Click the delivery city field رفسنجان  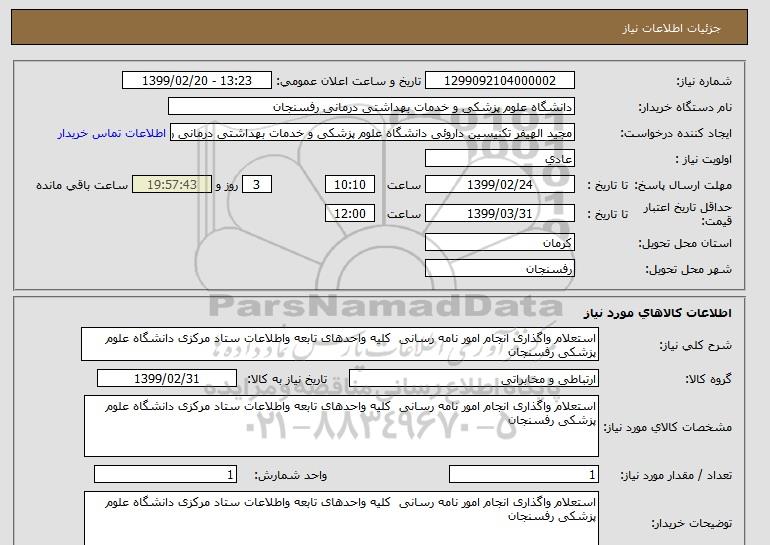(x=499, y=269)
